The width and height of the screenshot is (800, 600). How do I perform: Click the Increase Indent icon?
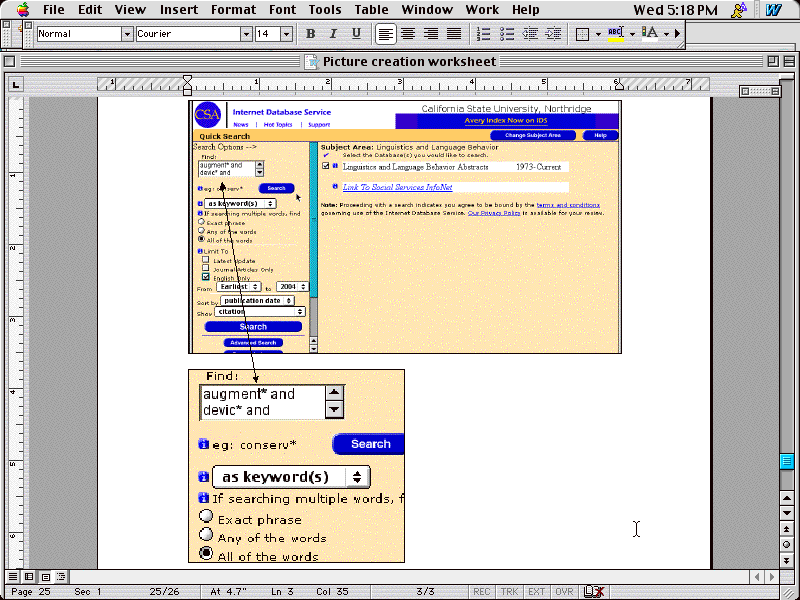click(553, 34)
